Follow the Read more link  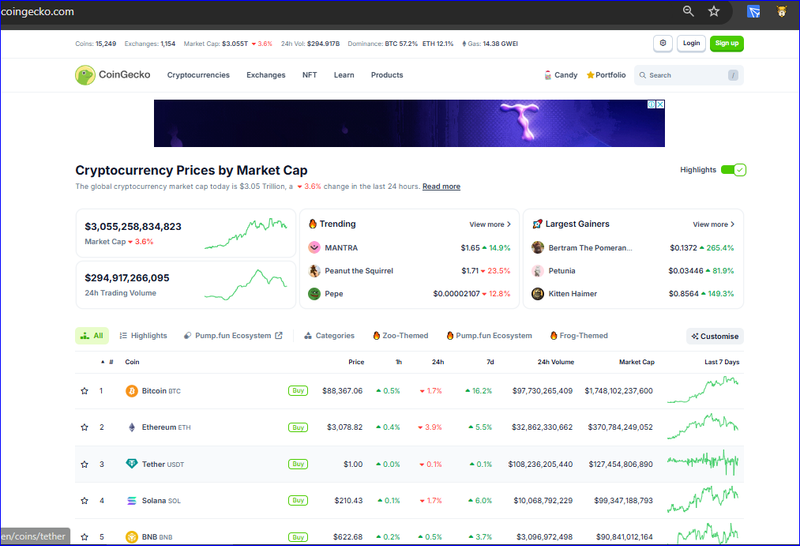[x=441, y=187]
